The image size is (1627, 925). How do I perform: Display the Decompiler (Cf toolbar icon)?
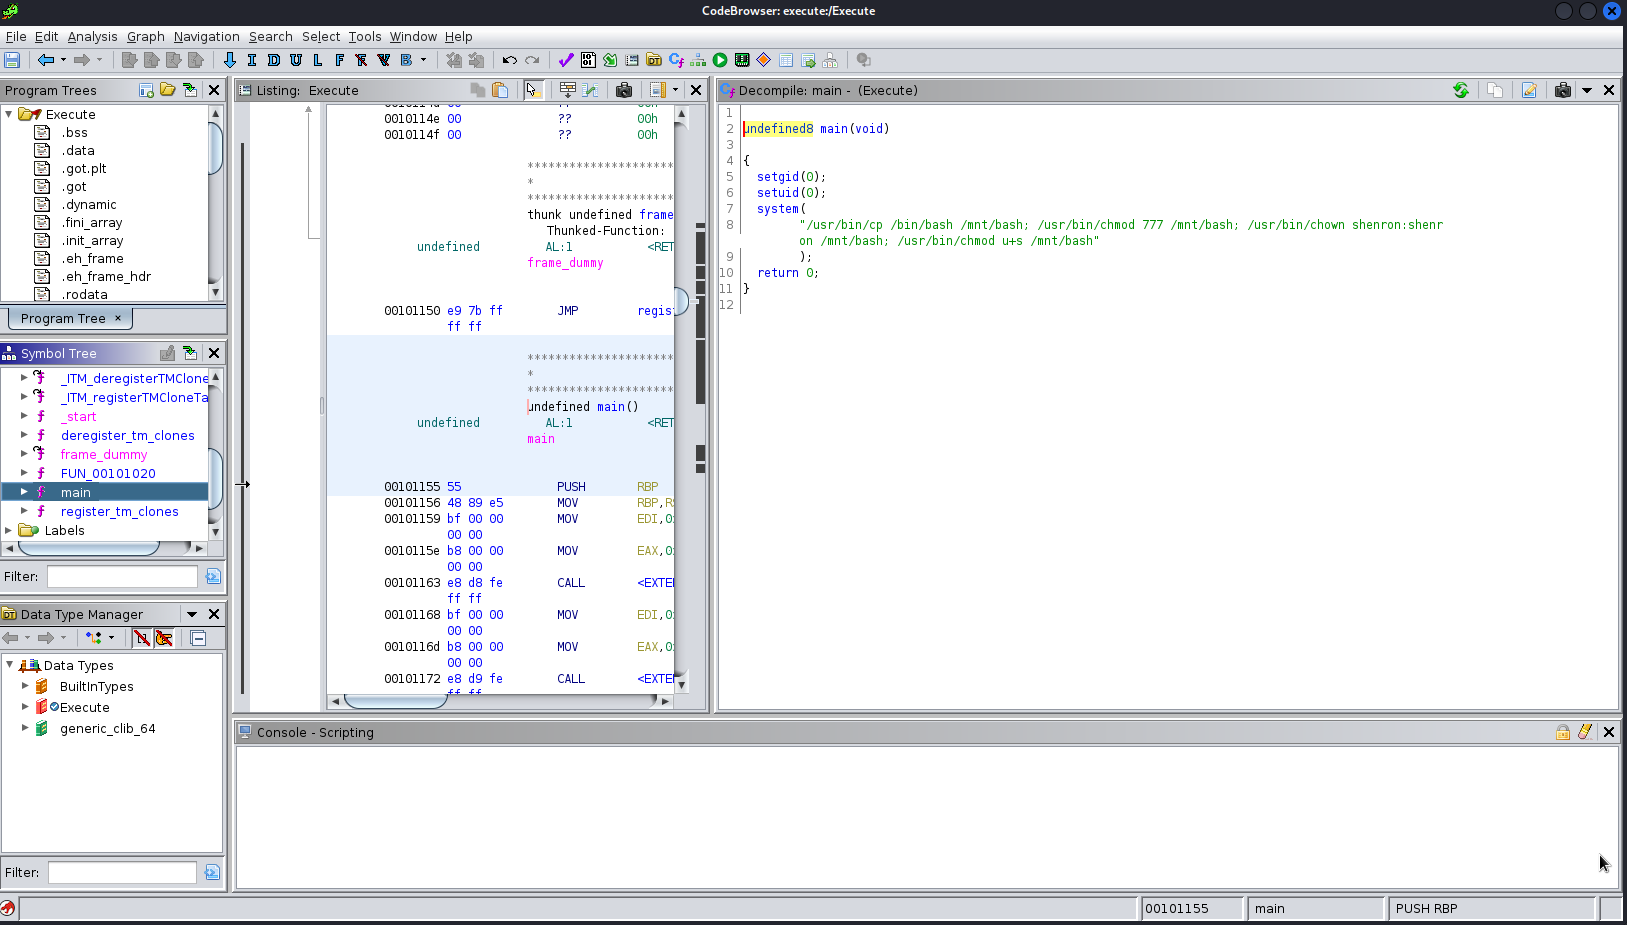pos(676,60)
